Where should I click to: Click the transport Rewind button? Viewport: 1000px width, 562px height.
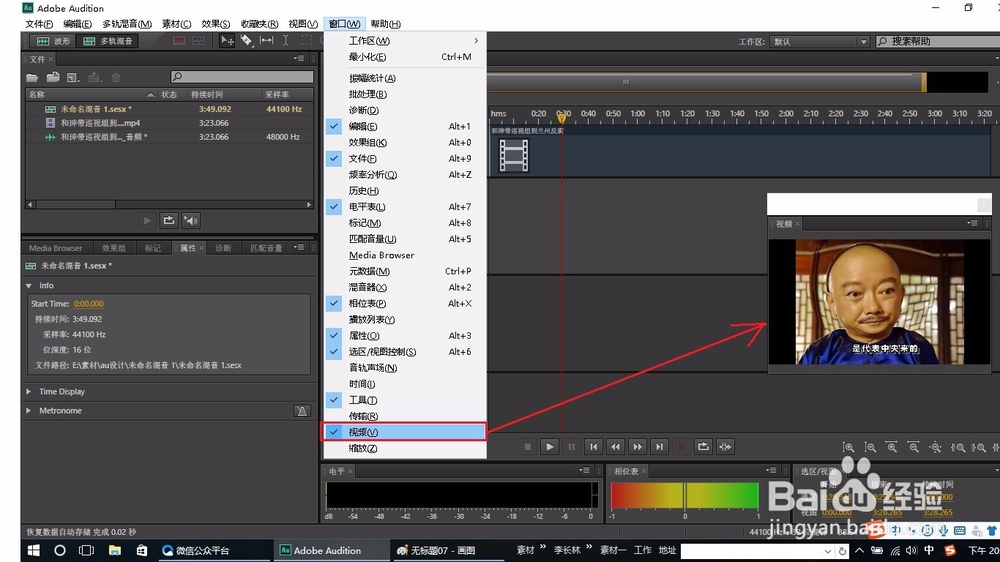pos(615,447)
